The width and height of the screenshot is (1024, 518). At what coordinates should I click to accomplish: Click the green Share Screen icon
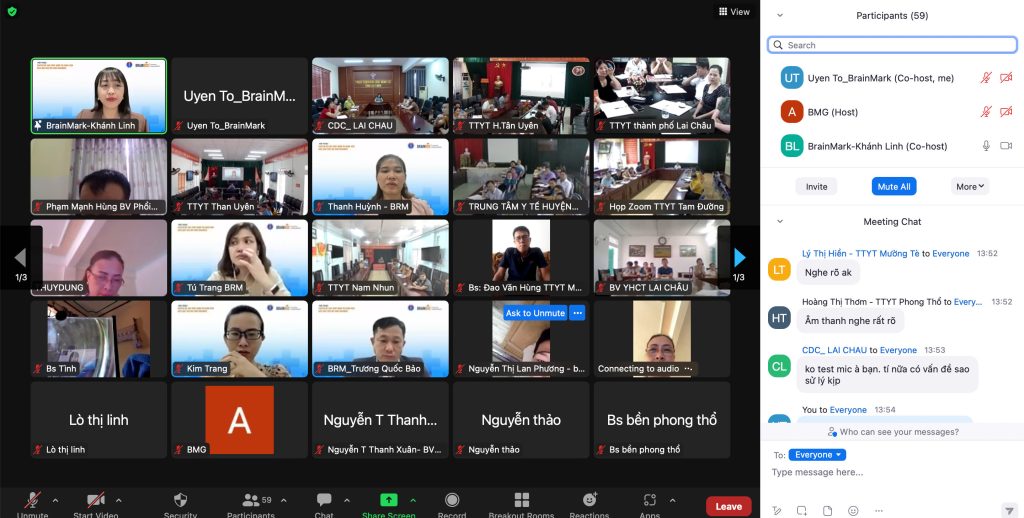[389, 500]
